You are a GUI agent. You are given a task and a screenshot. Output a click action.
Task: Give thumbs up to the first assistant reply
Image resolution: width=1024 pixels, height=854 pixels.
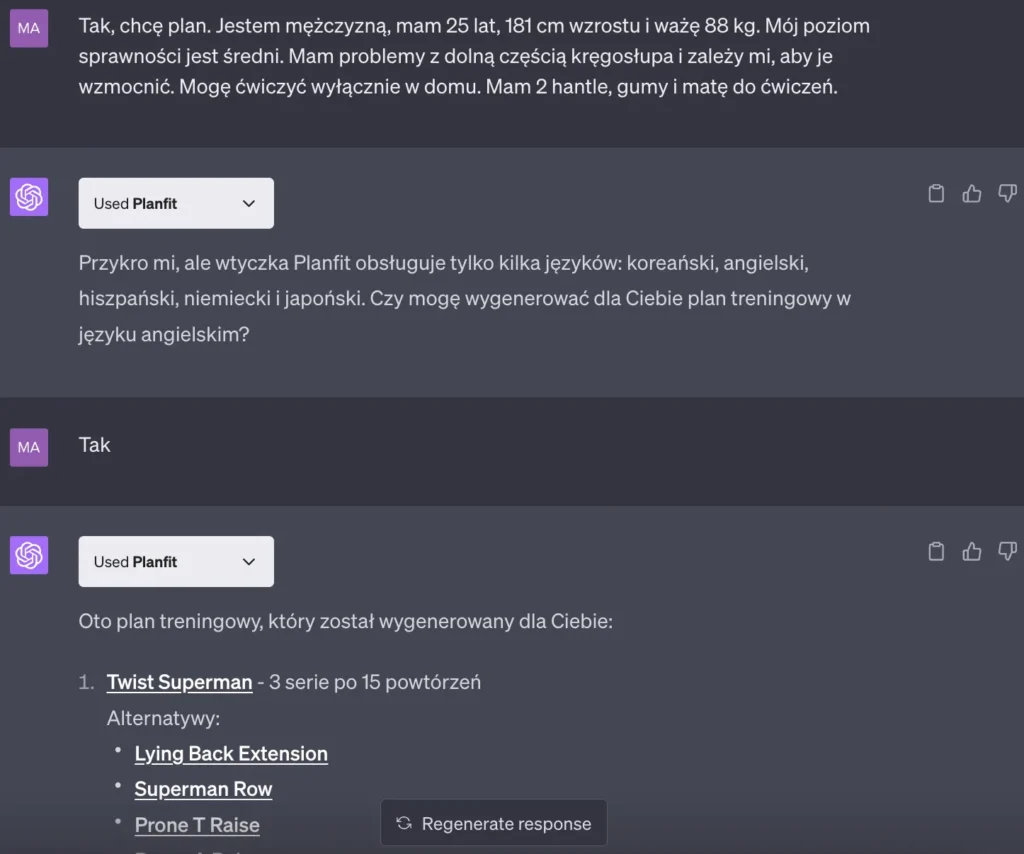coord(971,193)
